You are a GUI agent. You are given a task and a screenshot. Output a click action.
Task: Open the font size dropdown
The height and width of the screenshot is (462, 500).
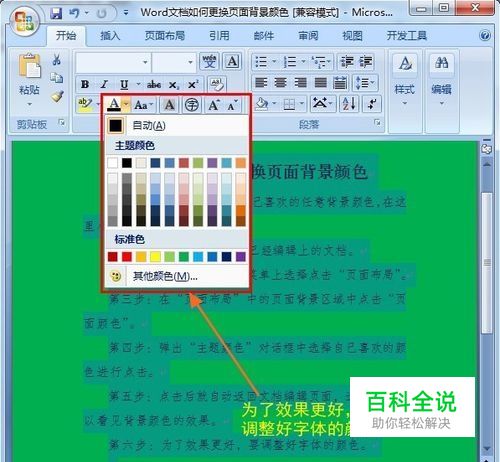pyautogui.click(x=190, y=62)
